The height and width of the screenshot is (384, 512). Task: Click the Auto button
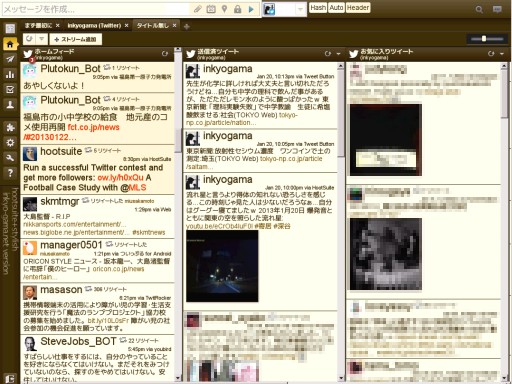point(336,8)
